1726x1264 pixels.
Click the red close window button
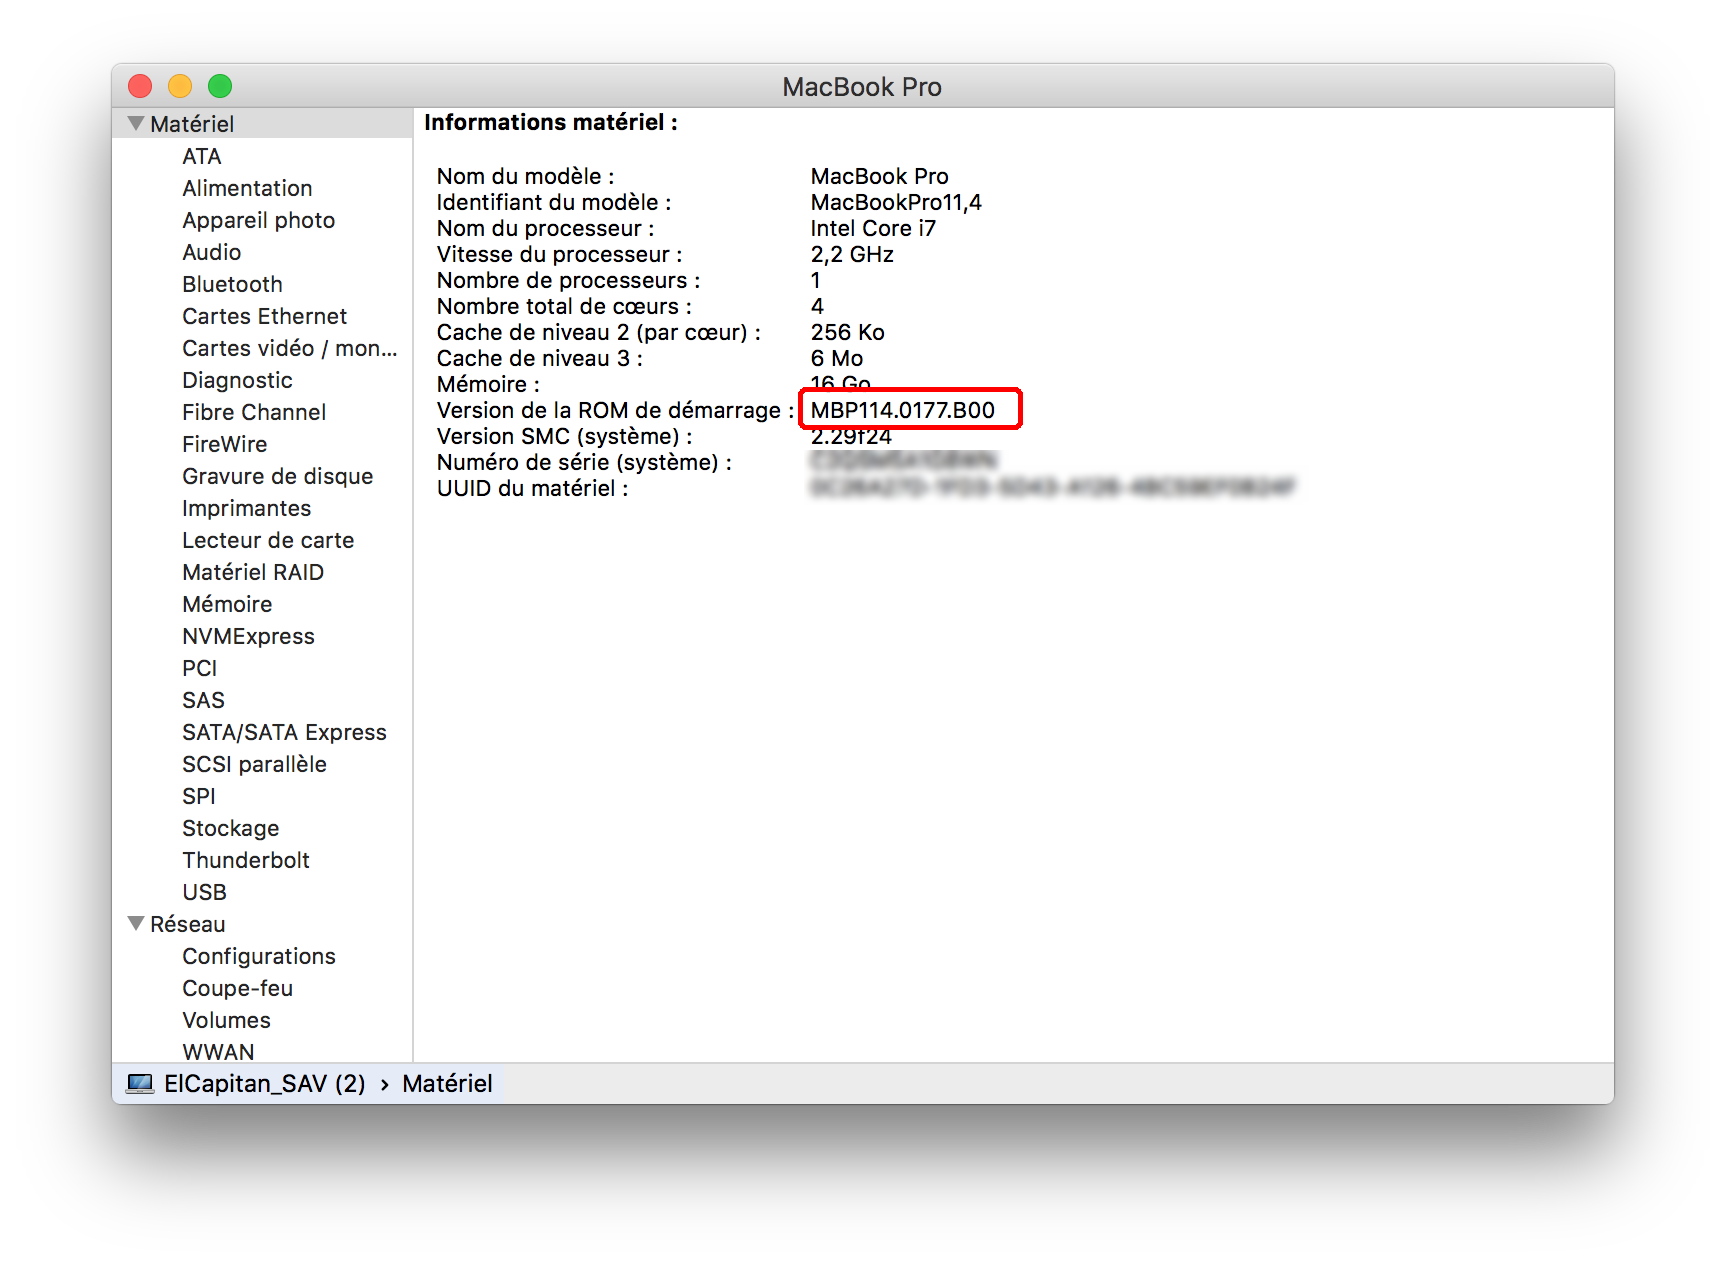(x=140, y=86)
